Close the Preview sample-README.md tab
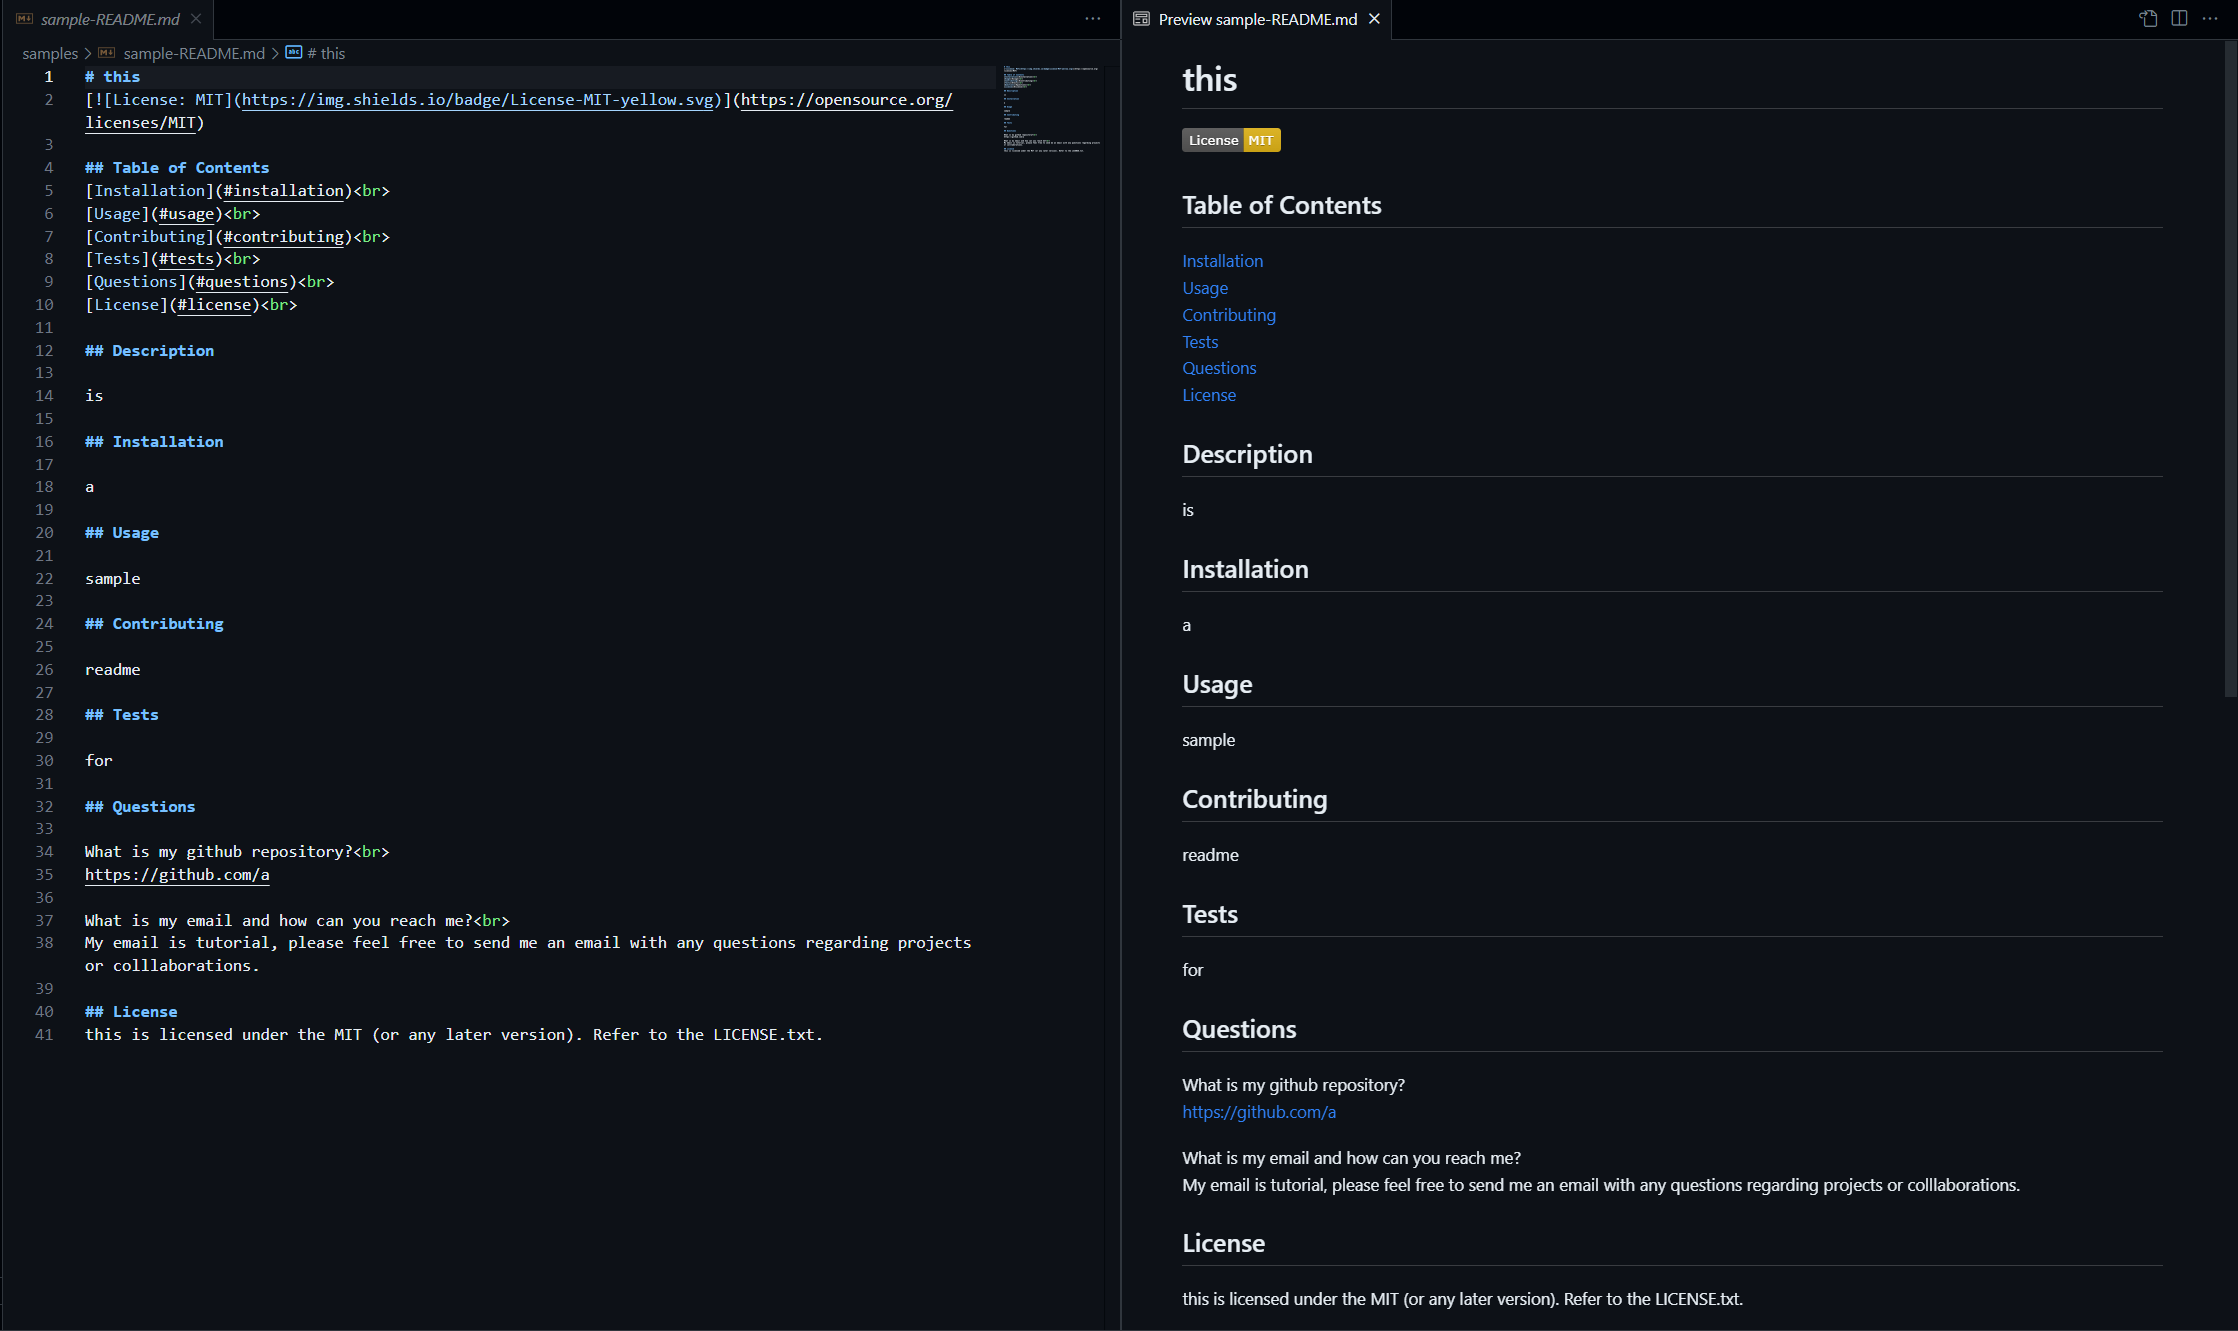The image size is (2238, 1331). [x=1374, y=19]
